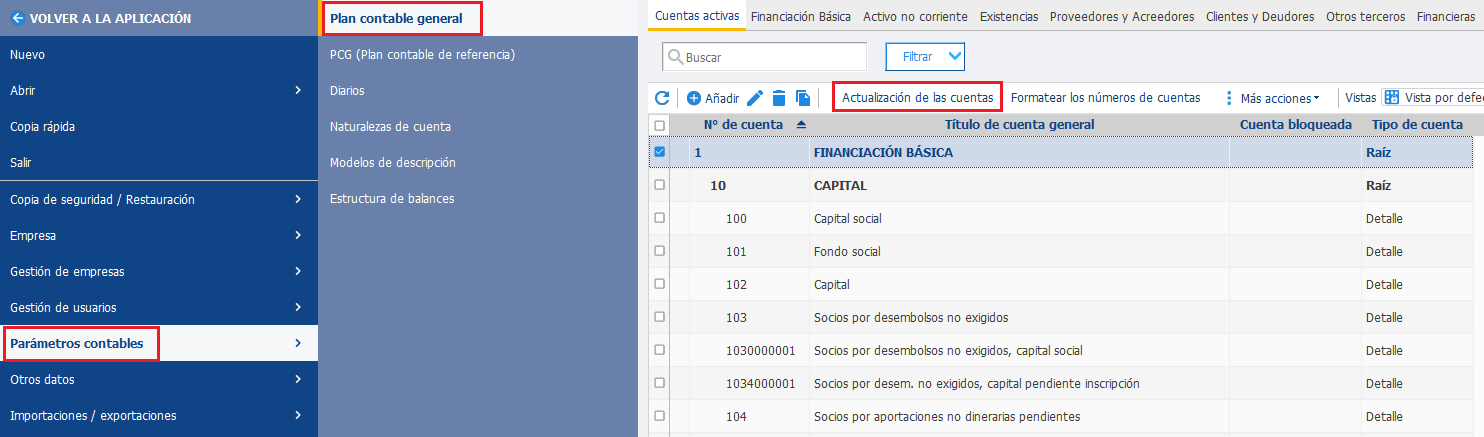Tick the checkbox for account 100 Capital social

pyautogui.click(x=659, y=218)
